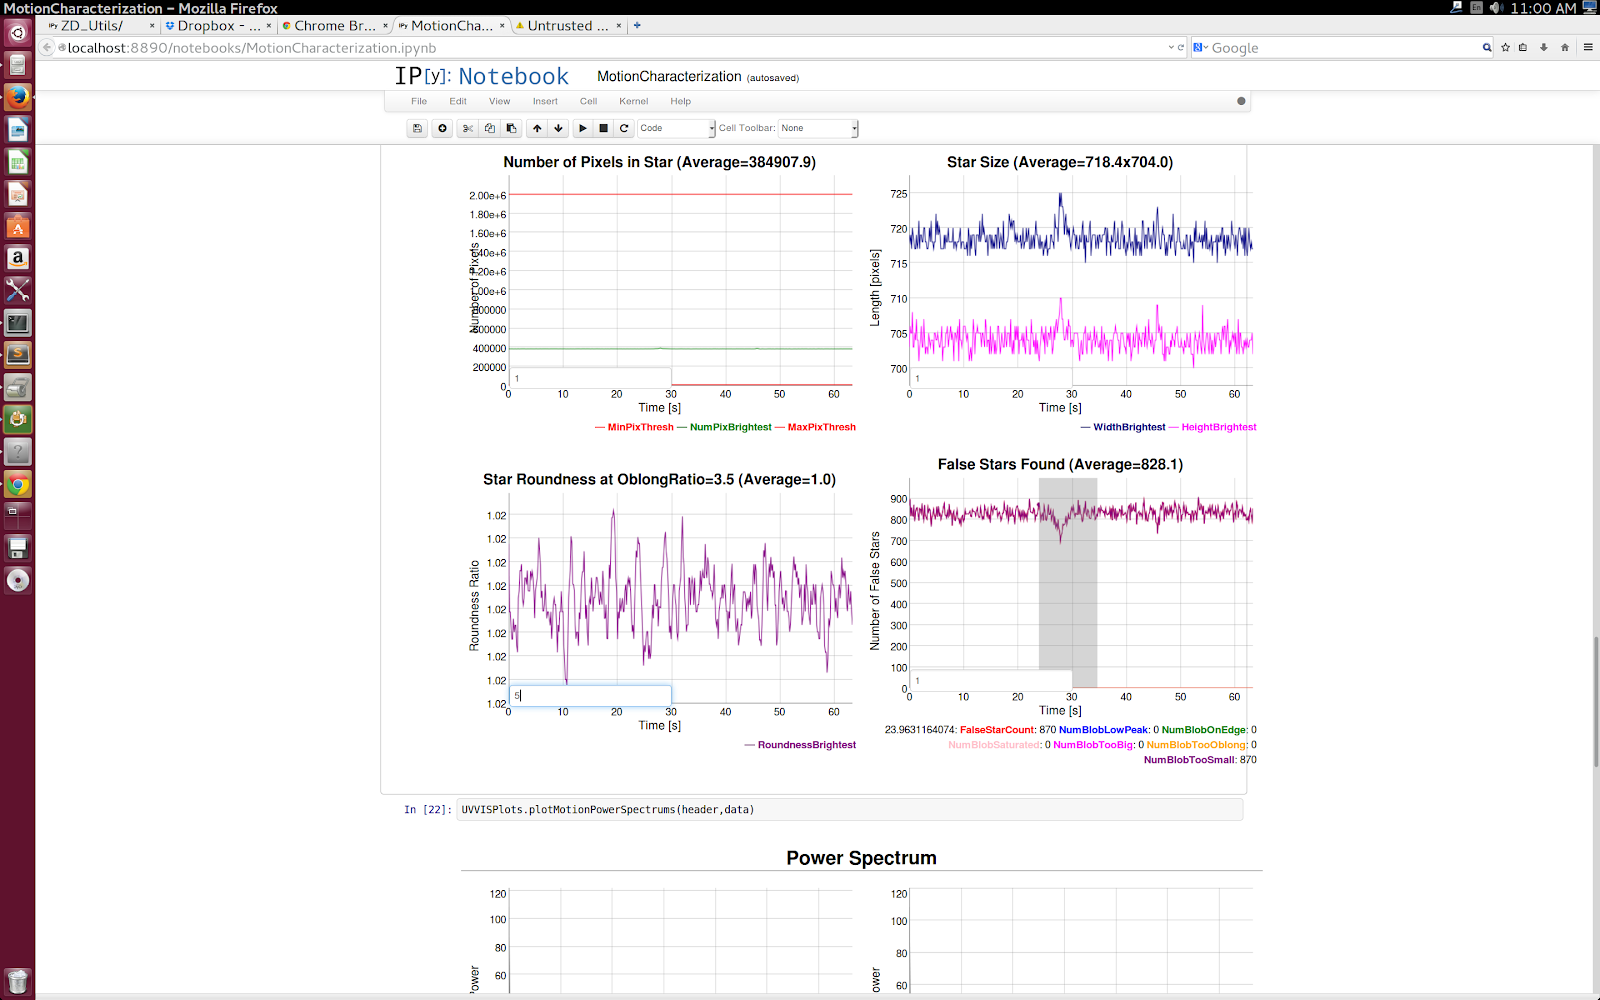
Task: Reload the page from the address bar
Action: (1181, 47)
